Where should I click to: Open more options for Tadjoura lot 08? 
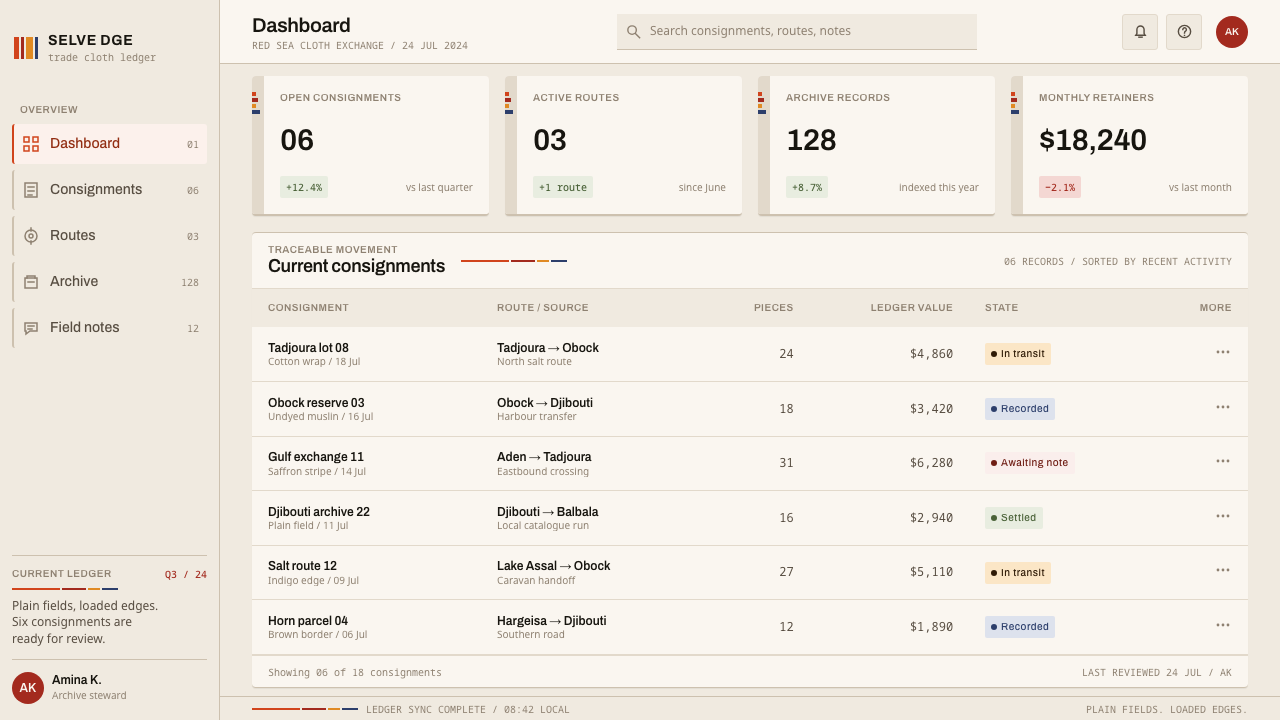point(1223,352)
